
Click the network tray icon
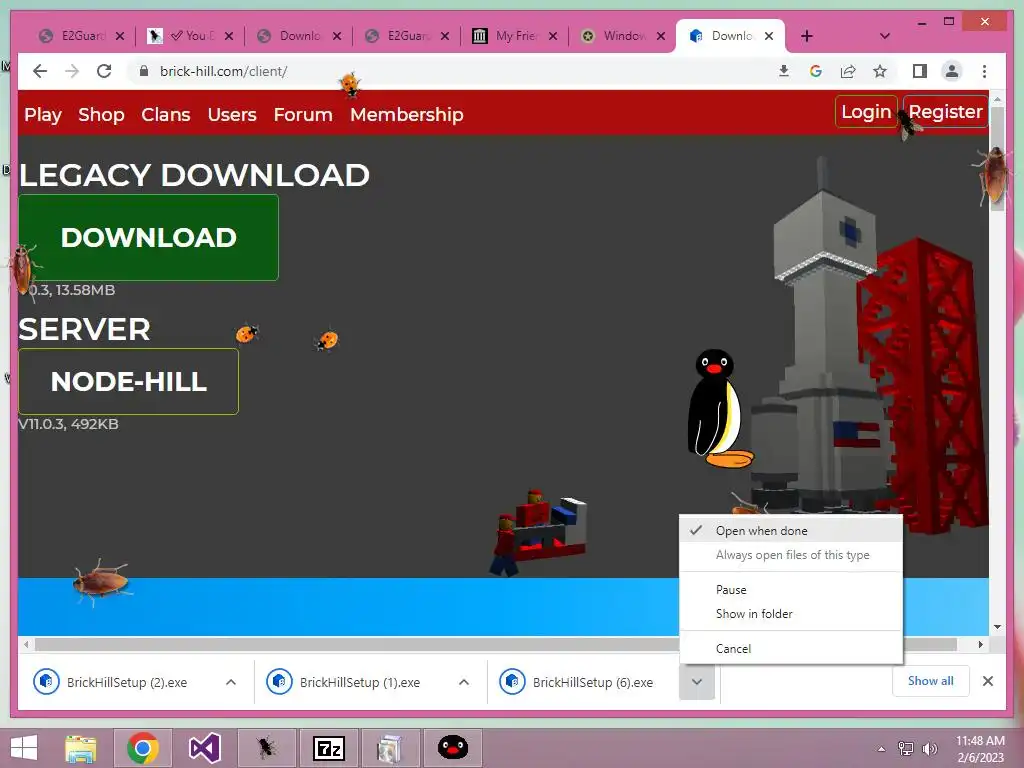[x=906, y=748]
